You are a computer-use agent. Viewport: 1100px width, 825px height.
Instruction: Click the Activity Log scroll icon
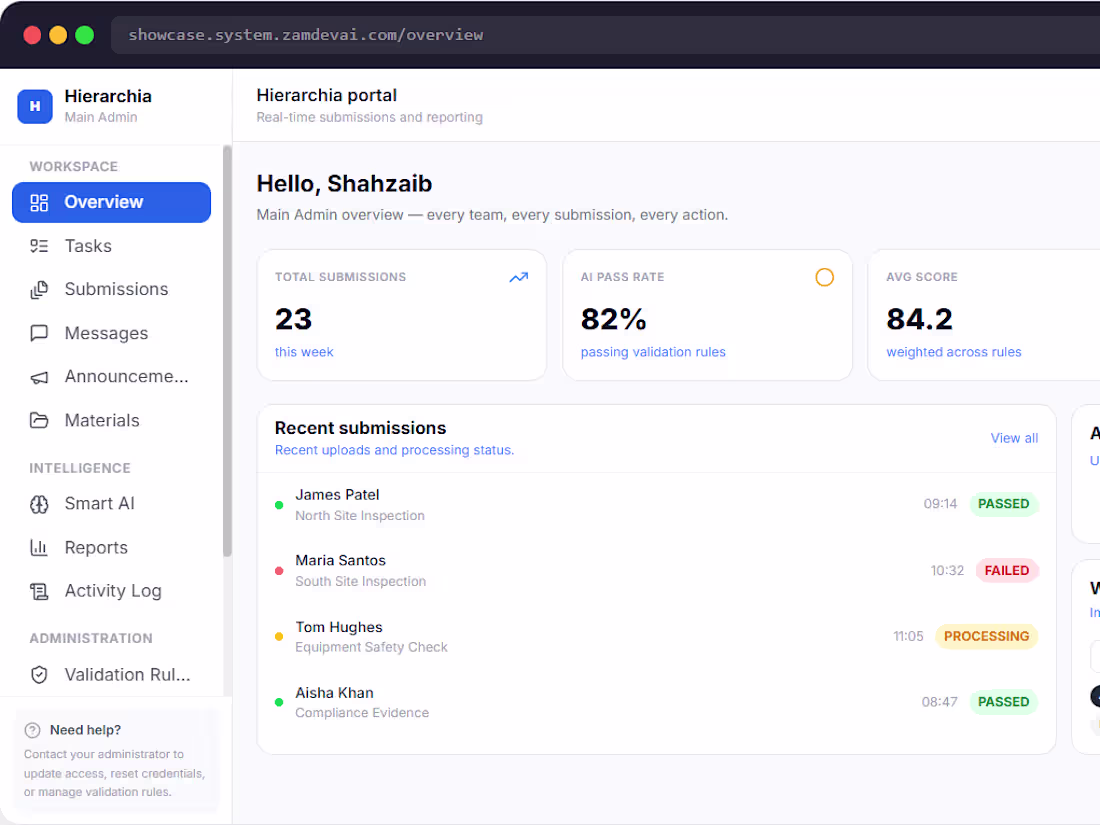(39, 591)
